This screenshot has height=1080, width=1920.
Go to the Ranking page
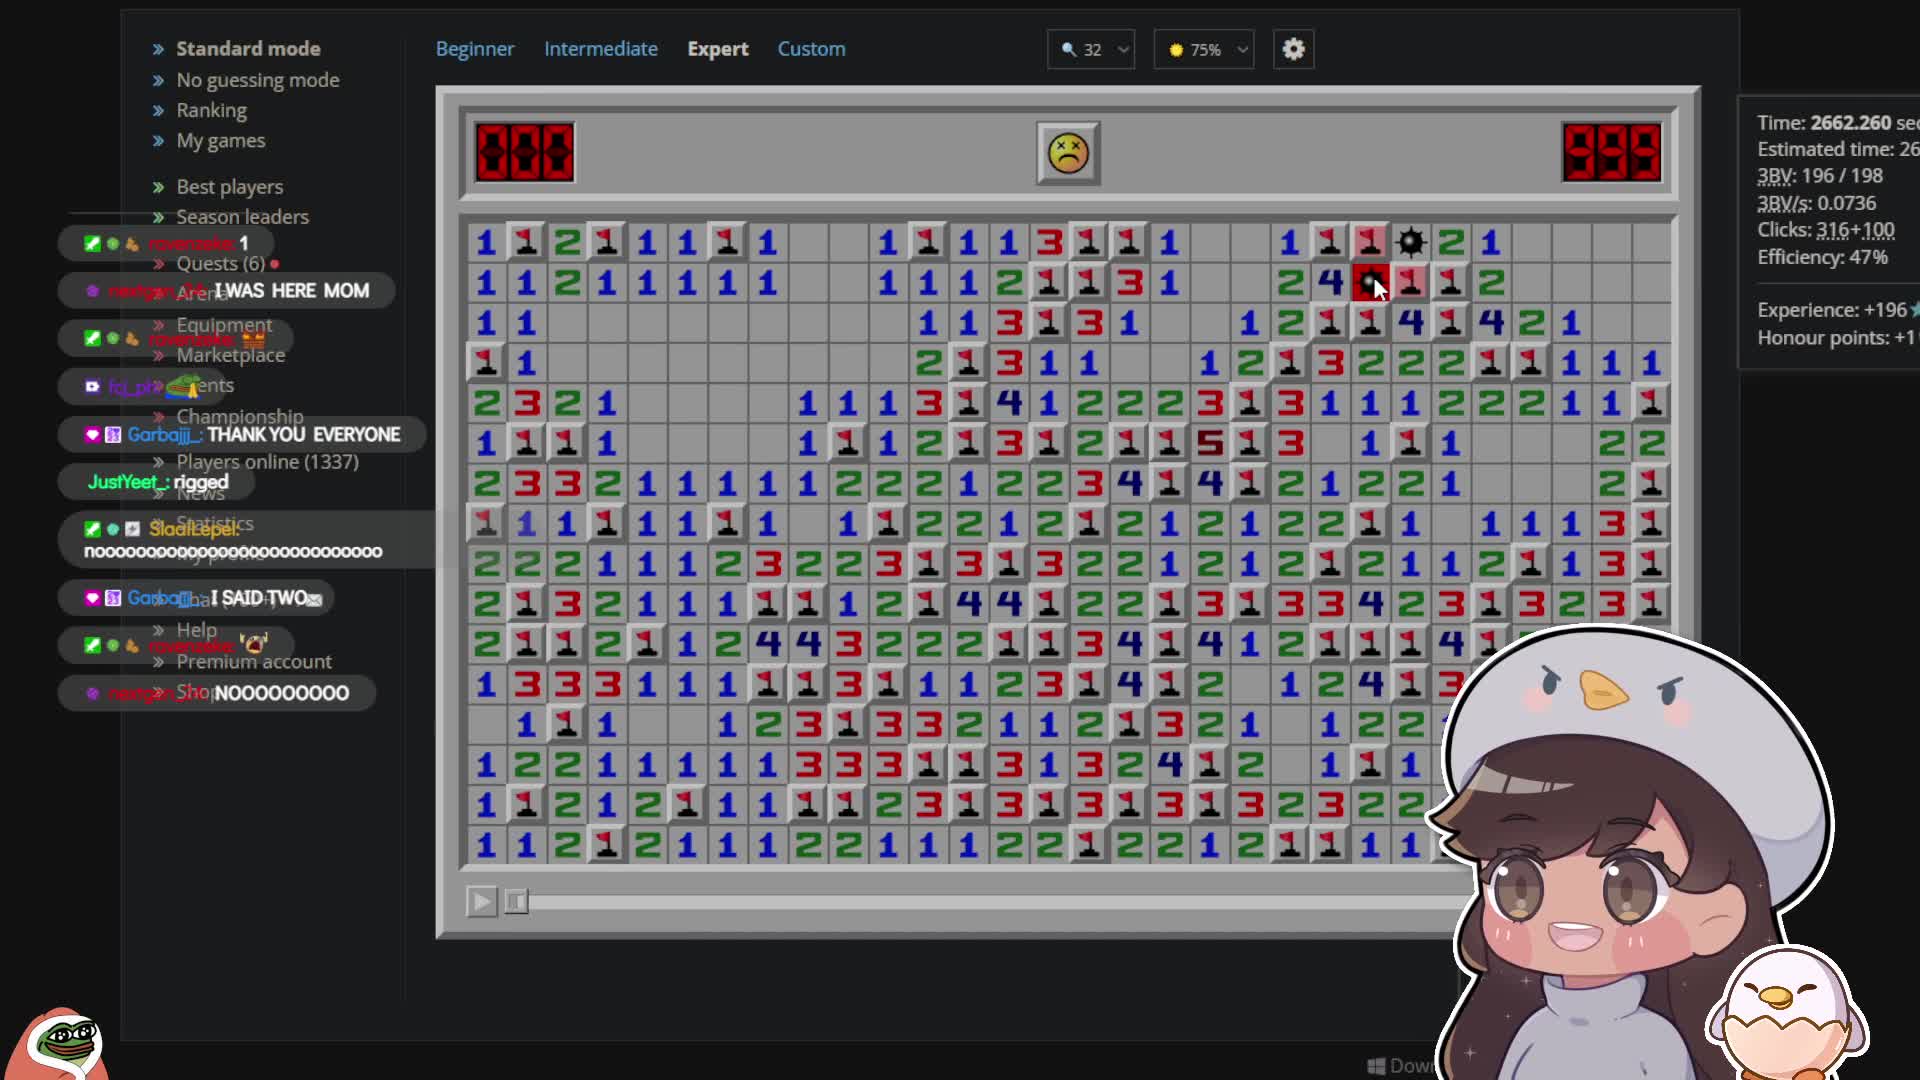(211, 110)
